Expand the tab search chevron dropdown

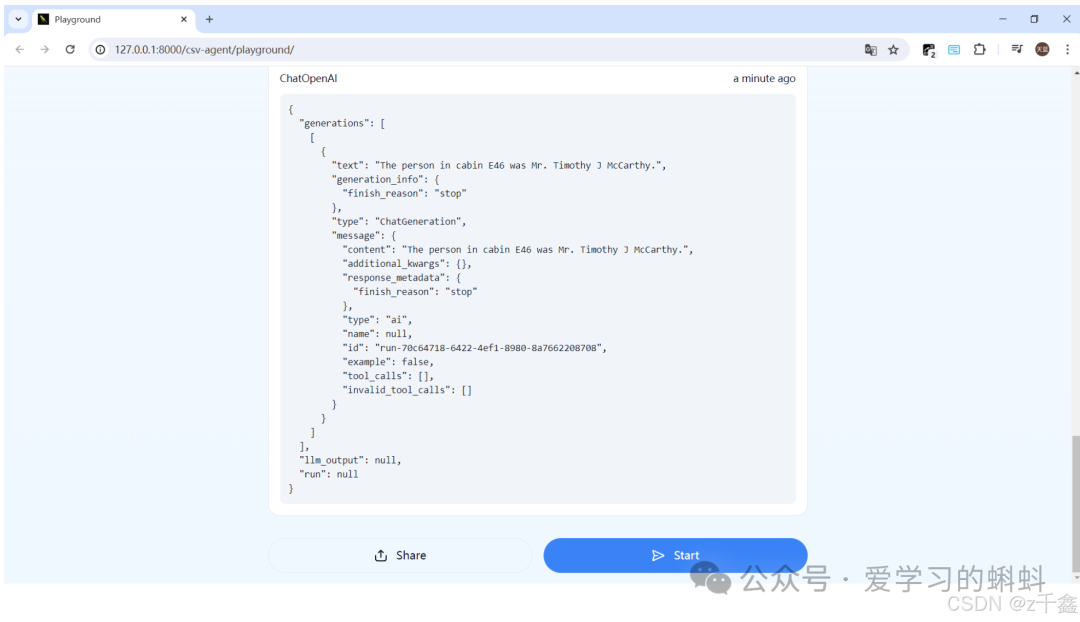(x=18, y=19)
